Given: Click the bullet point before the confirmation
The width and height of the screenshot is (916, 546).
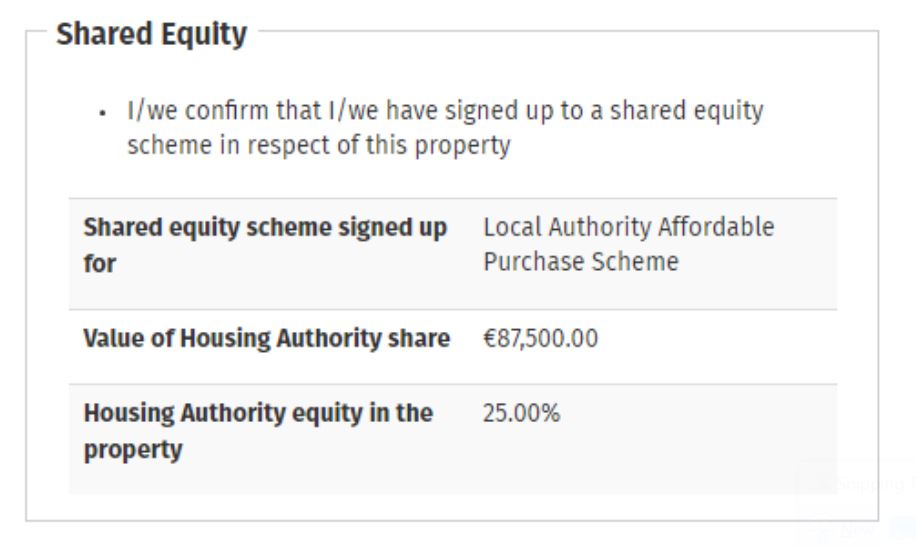Looking at the screenshot, I should (x=103, y=112).
